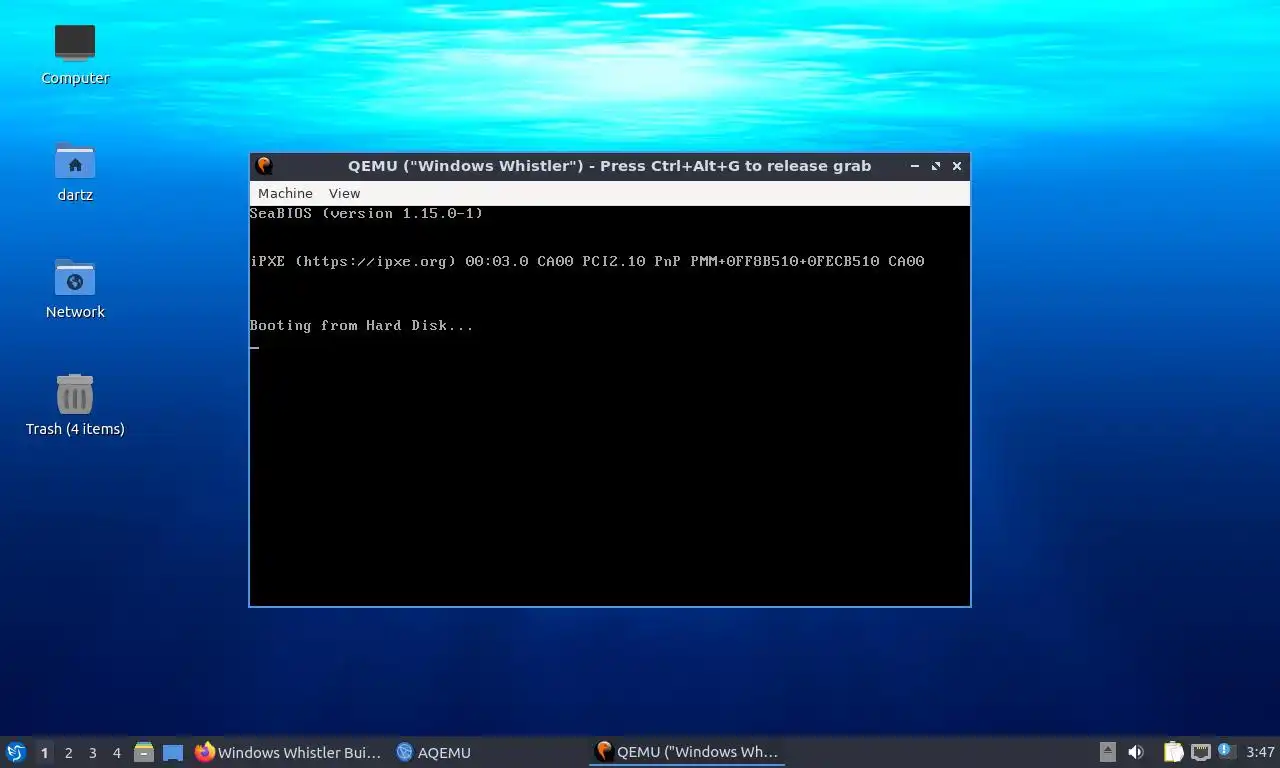Screen dimensions: 1280x768
Task: Open the Lubuntu start menu
Action: click(x=16, y=752)
